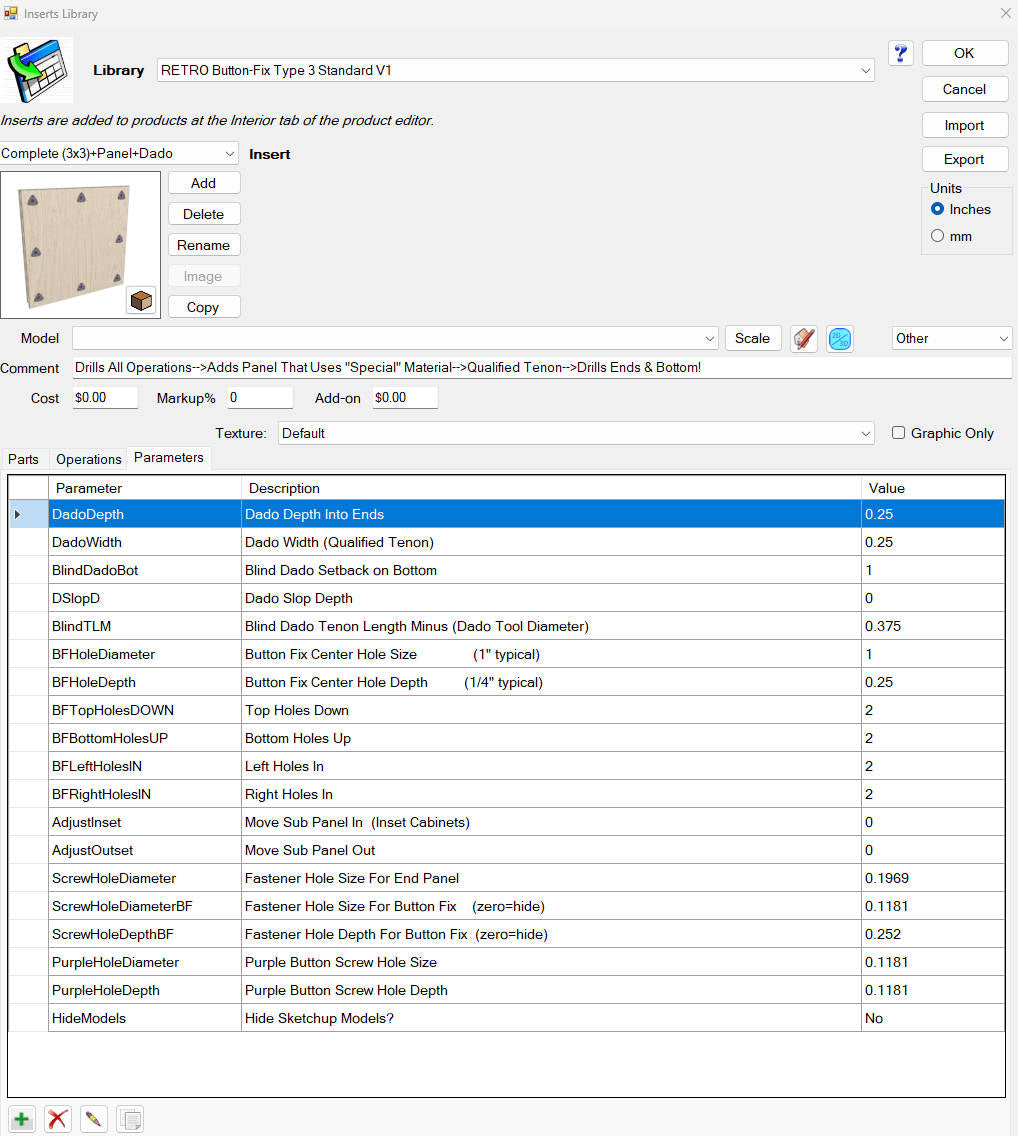This screenshot has width=1018, height=1136.
Task: Click the pencil edit parameter icon
Action: [x=94, y=1119]
